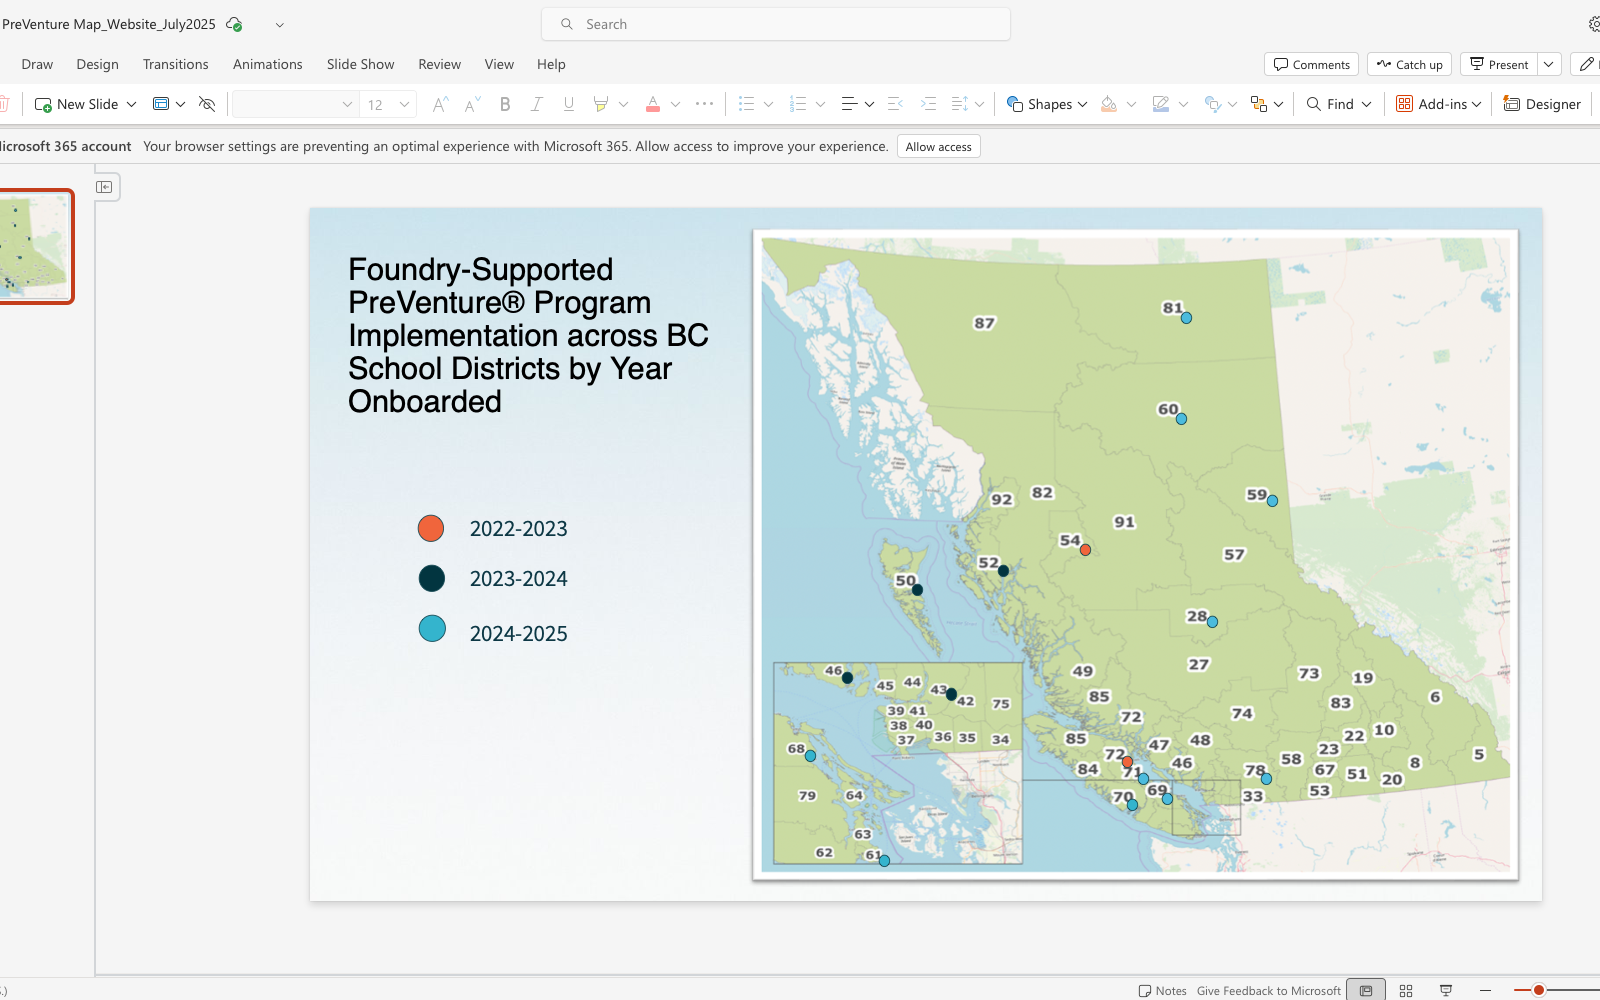Open the Shape Outline pen icon
Image resolution: width=1600 pixels, height=1000 pixels.
tap(1160, 104)
